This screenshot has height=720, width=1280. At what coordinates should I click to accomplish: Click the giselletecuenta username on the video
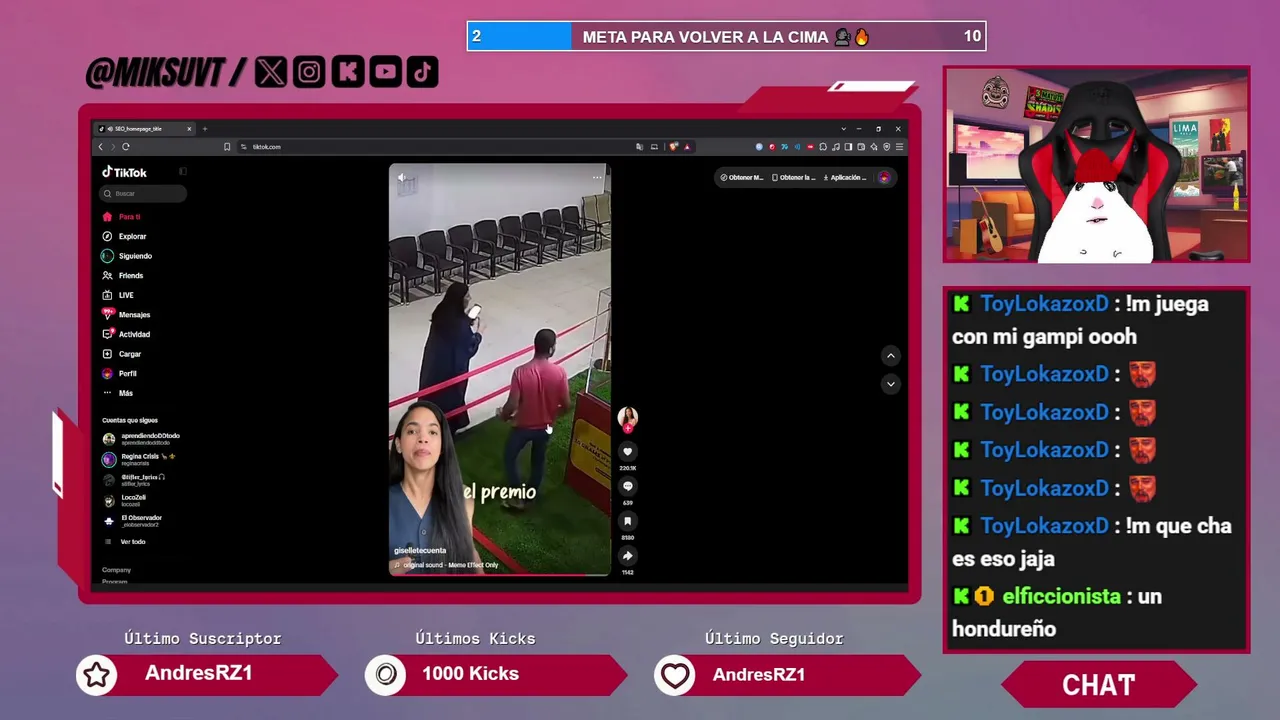point(420,551)
